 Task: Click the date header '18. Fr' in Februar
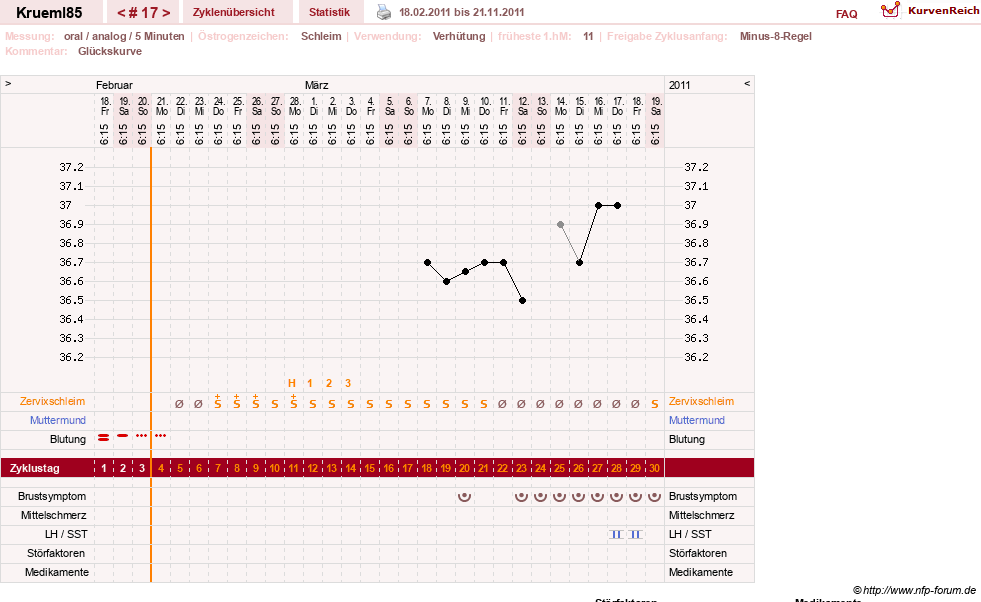(104, 106)
